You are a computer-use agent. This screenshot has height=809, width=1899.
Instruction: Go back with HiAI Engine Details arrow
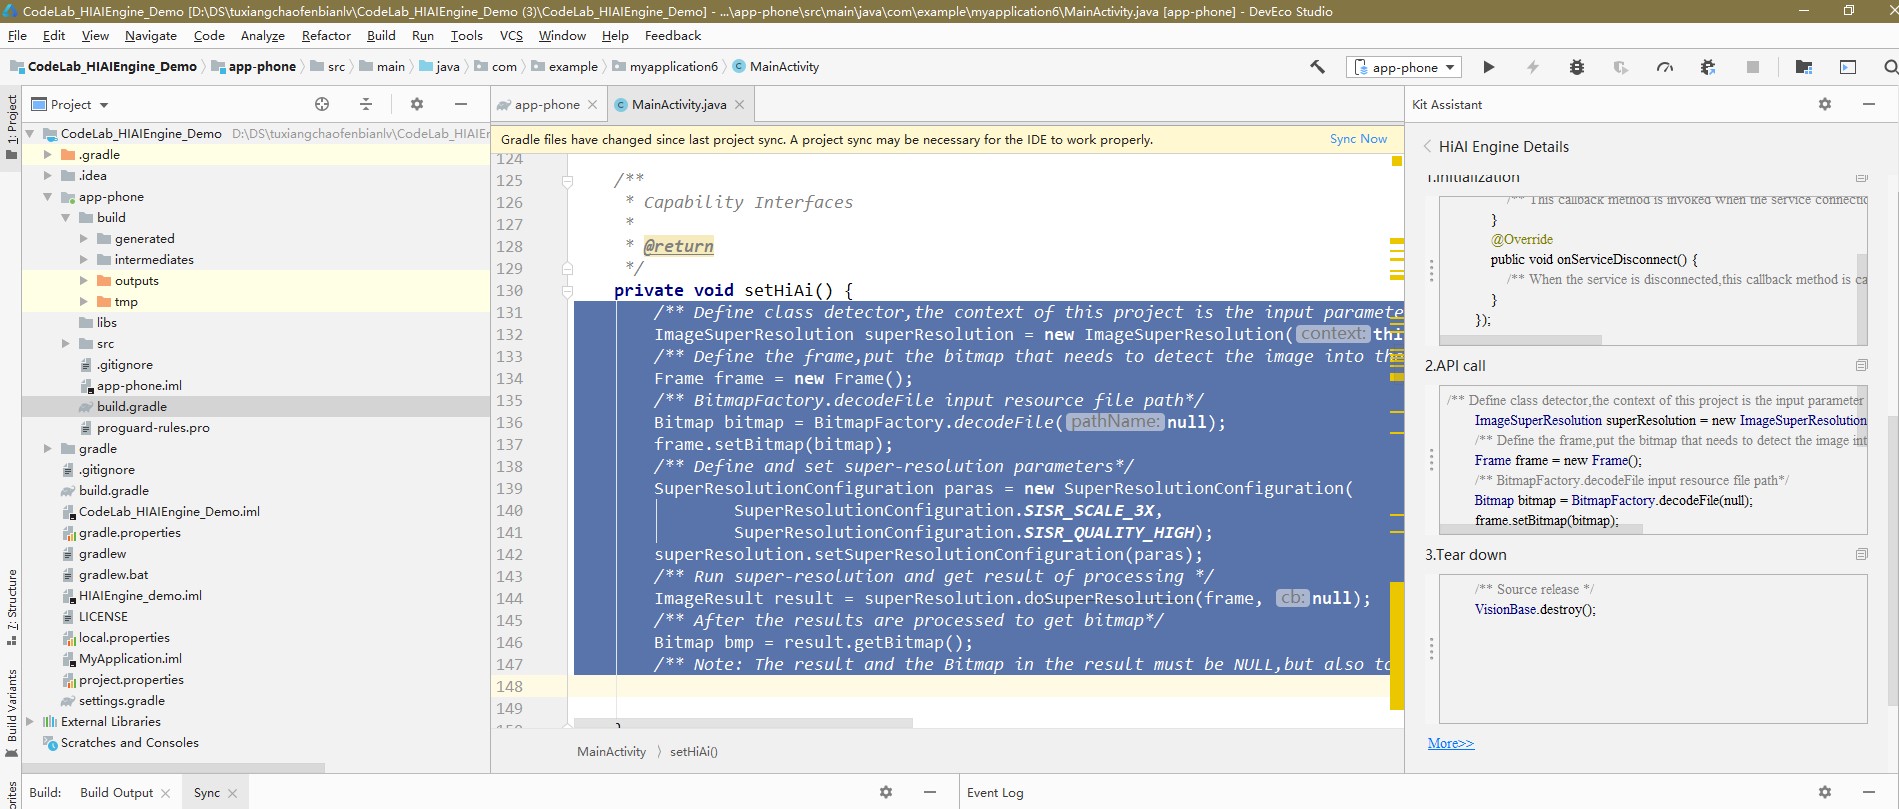[1427, 146]
